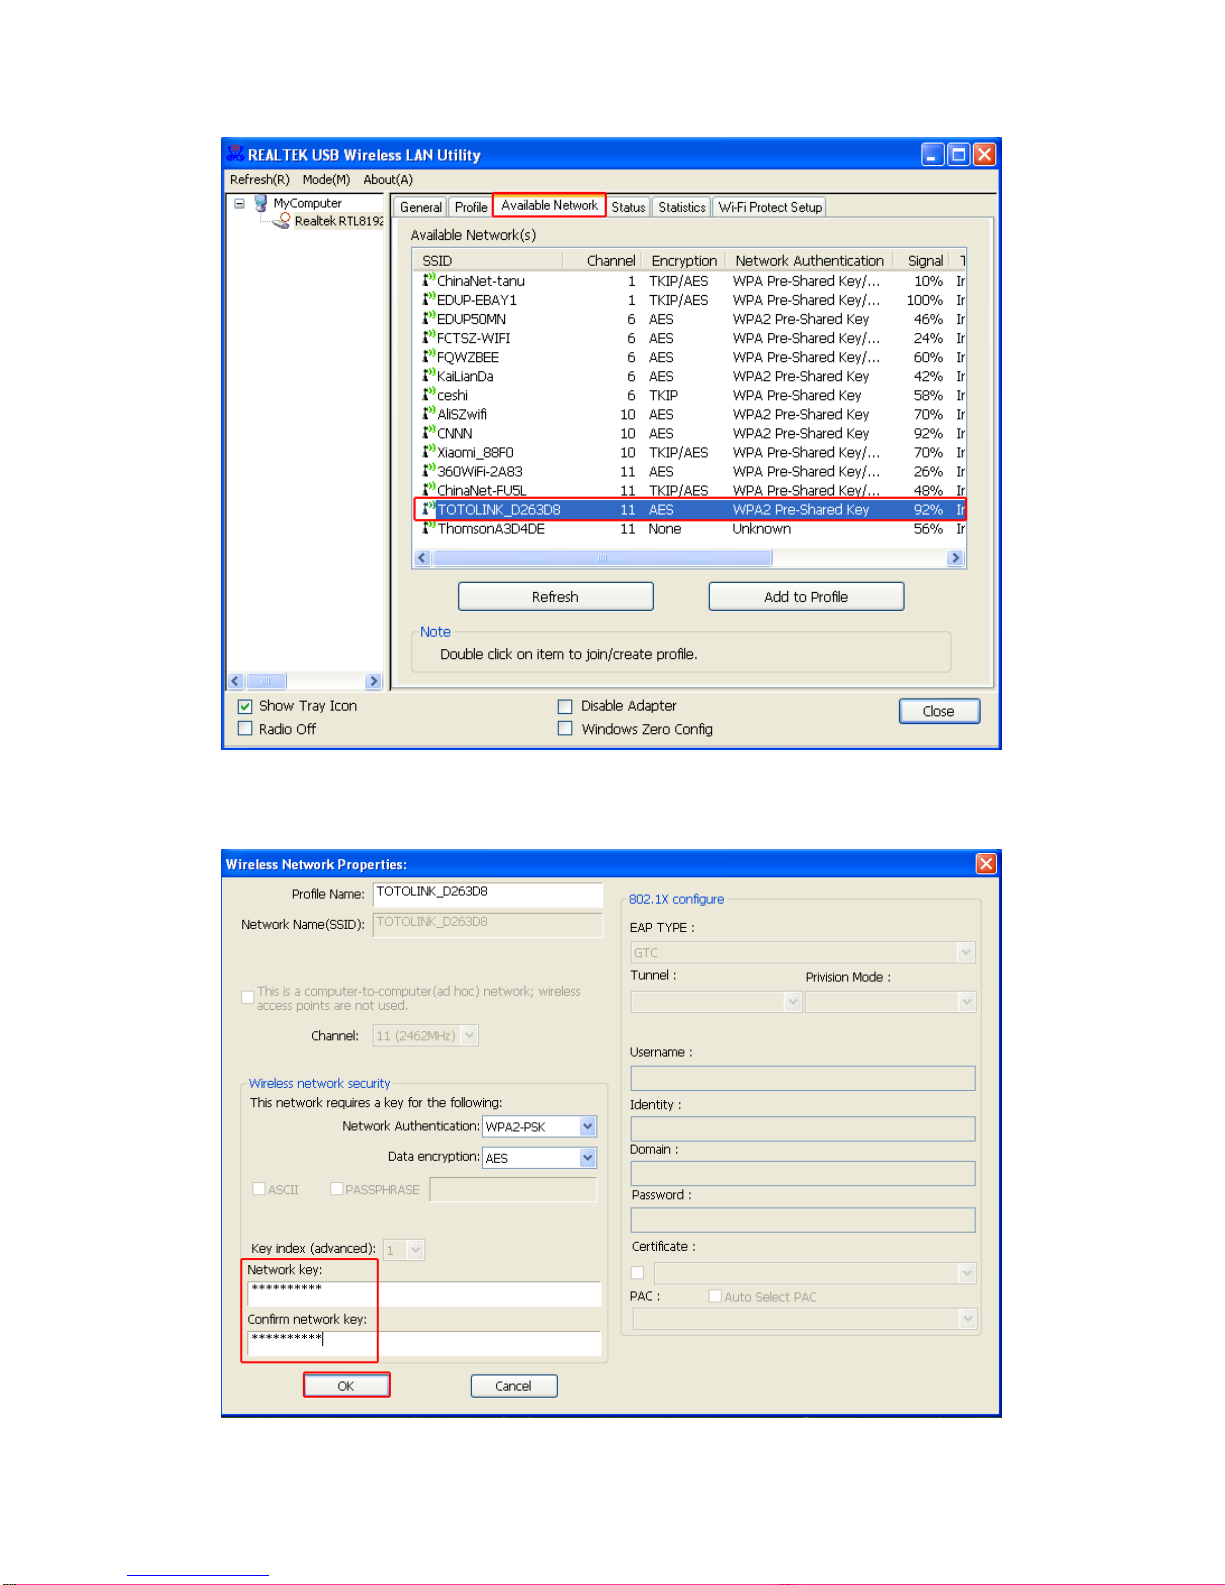Click signal icon beside EDUP-EBAY1 network
The height and width of the screenshot is (1585, 1225).
click(x=428, y=300)
